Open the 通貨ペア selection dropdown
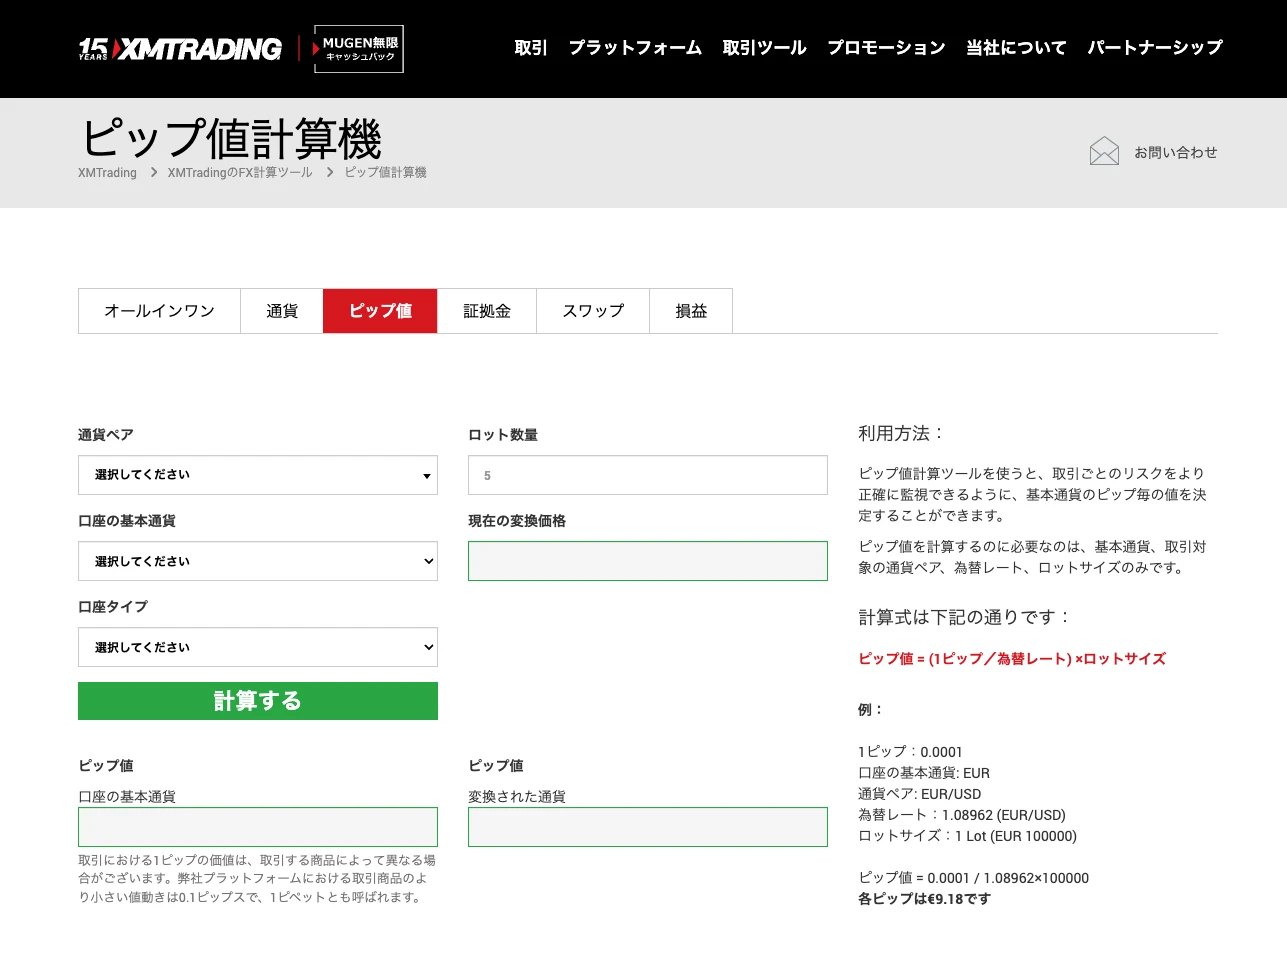Viewport: 1287px width, 976px height. click(x=257, y=475)
